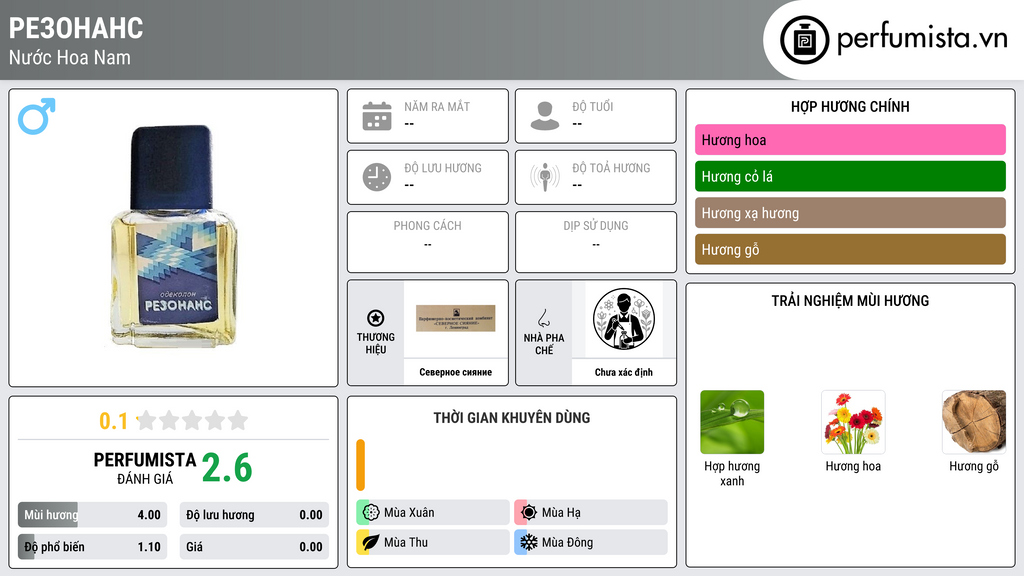Click the five-star rating icons
The height and width of the screenshot is (576, 1024).
(192, 420)
